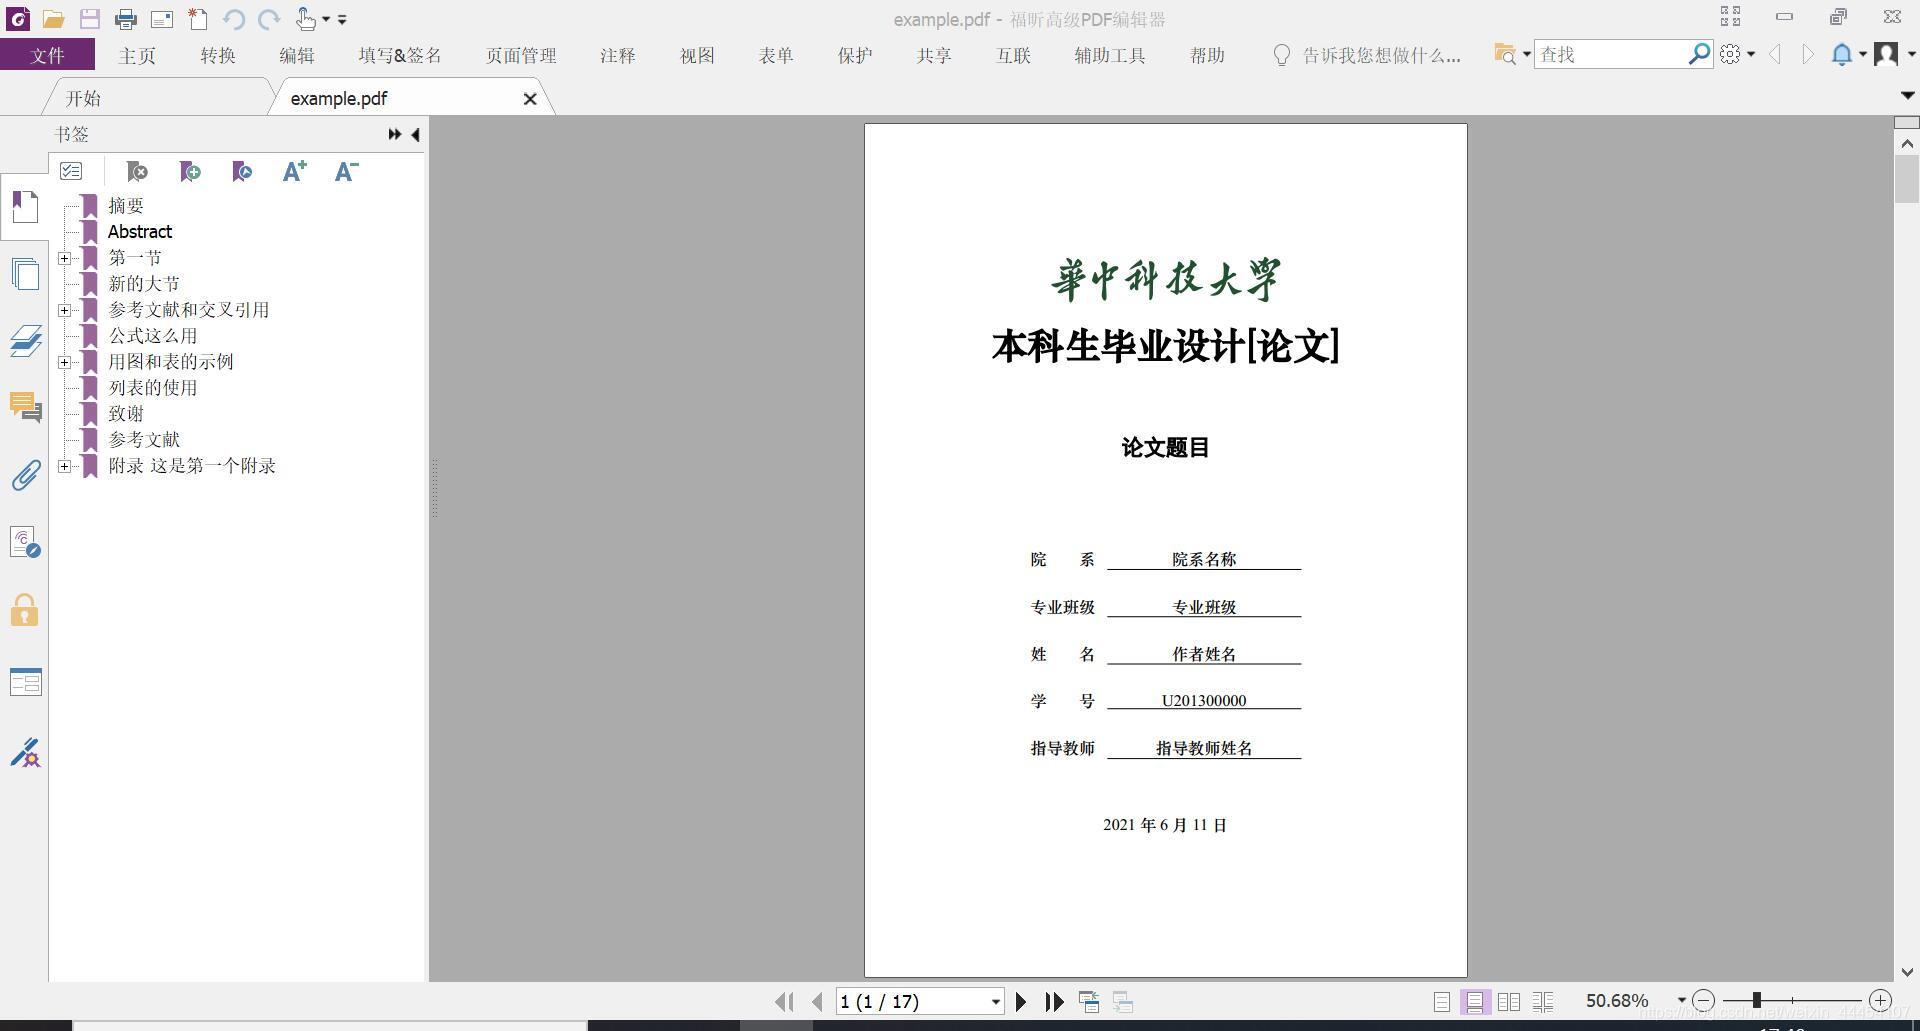
Task: Open the Bookmarks panel sidebar icon
Action: [25, 207]
